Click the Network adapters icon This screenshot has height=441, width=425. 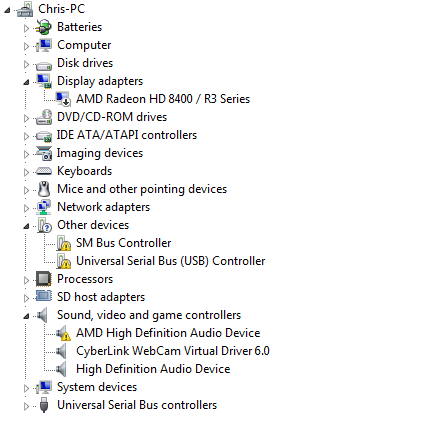point(44,207)
